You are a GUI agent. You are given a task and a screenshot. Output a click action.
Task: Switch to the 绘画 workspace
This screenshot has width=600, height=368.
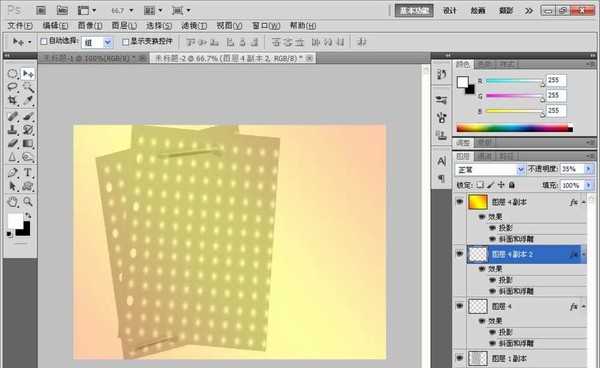pos(478,11)
